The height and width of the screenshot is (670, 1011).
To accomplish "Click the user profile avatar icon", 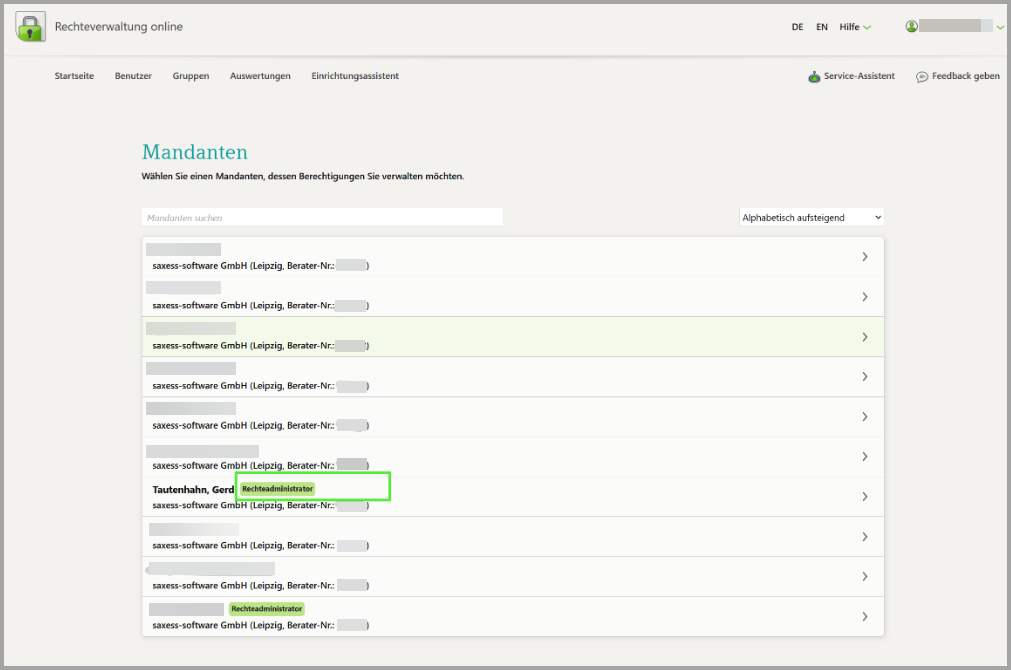I will [911, 27].
